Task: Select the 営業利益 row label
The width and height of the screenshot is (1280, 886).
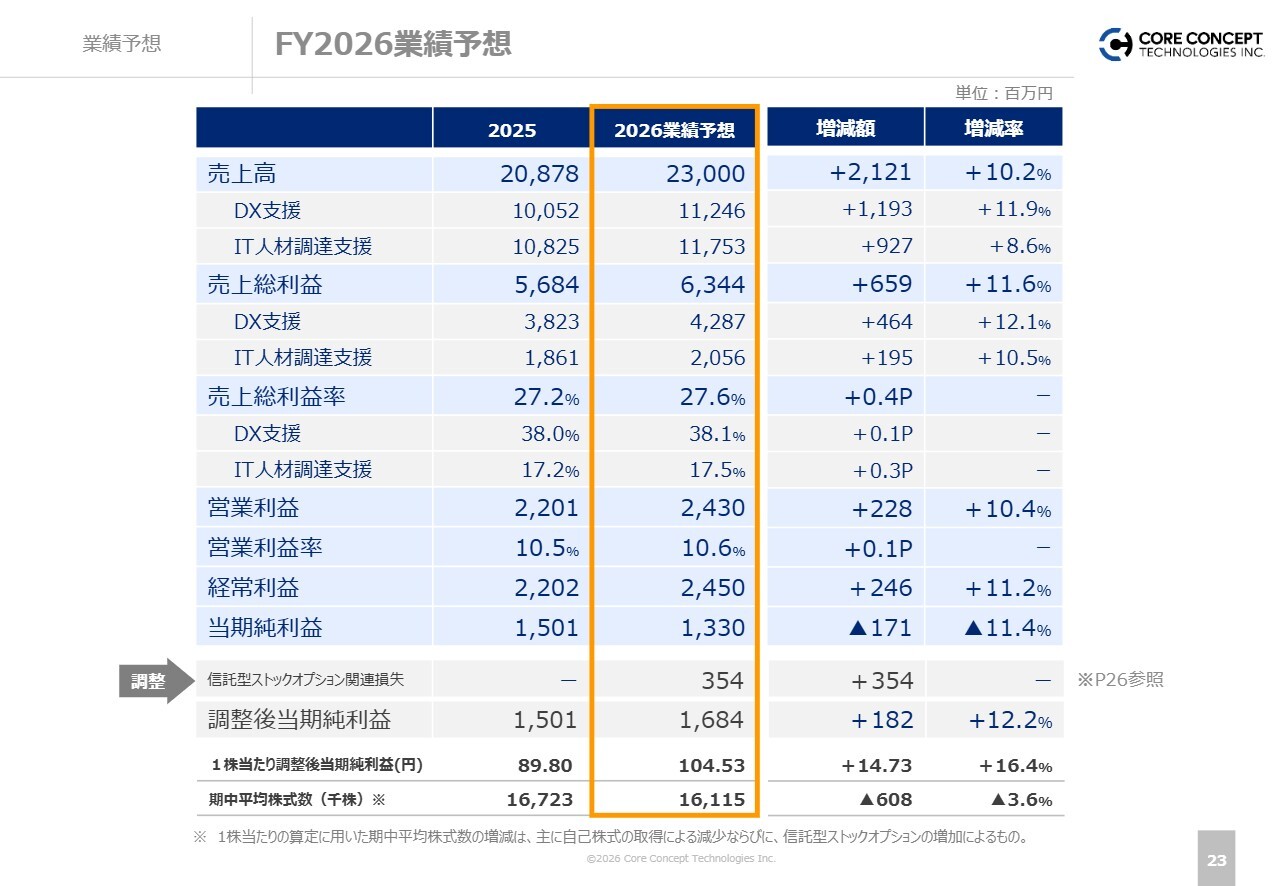Action: coord(253,508)
